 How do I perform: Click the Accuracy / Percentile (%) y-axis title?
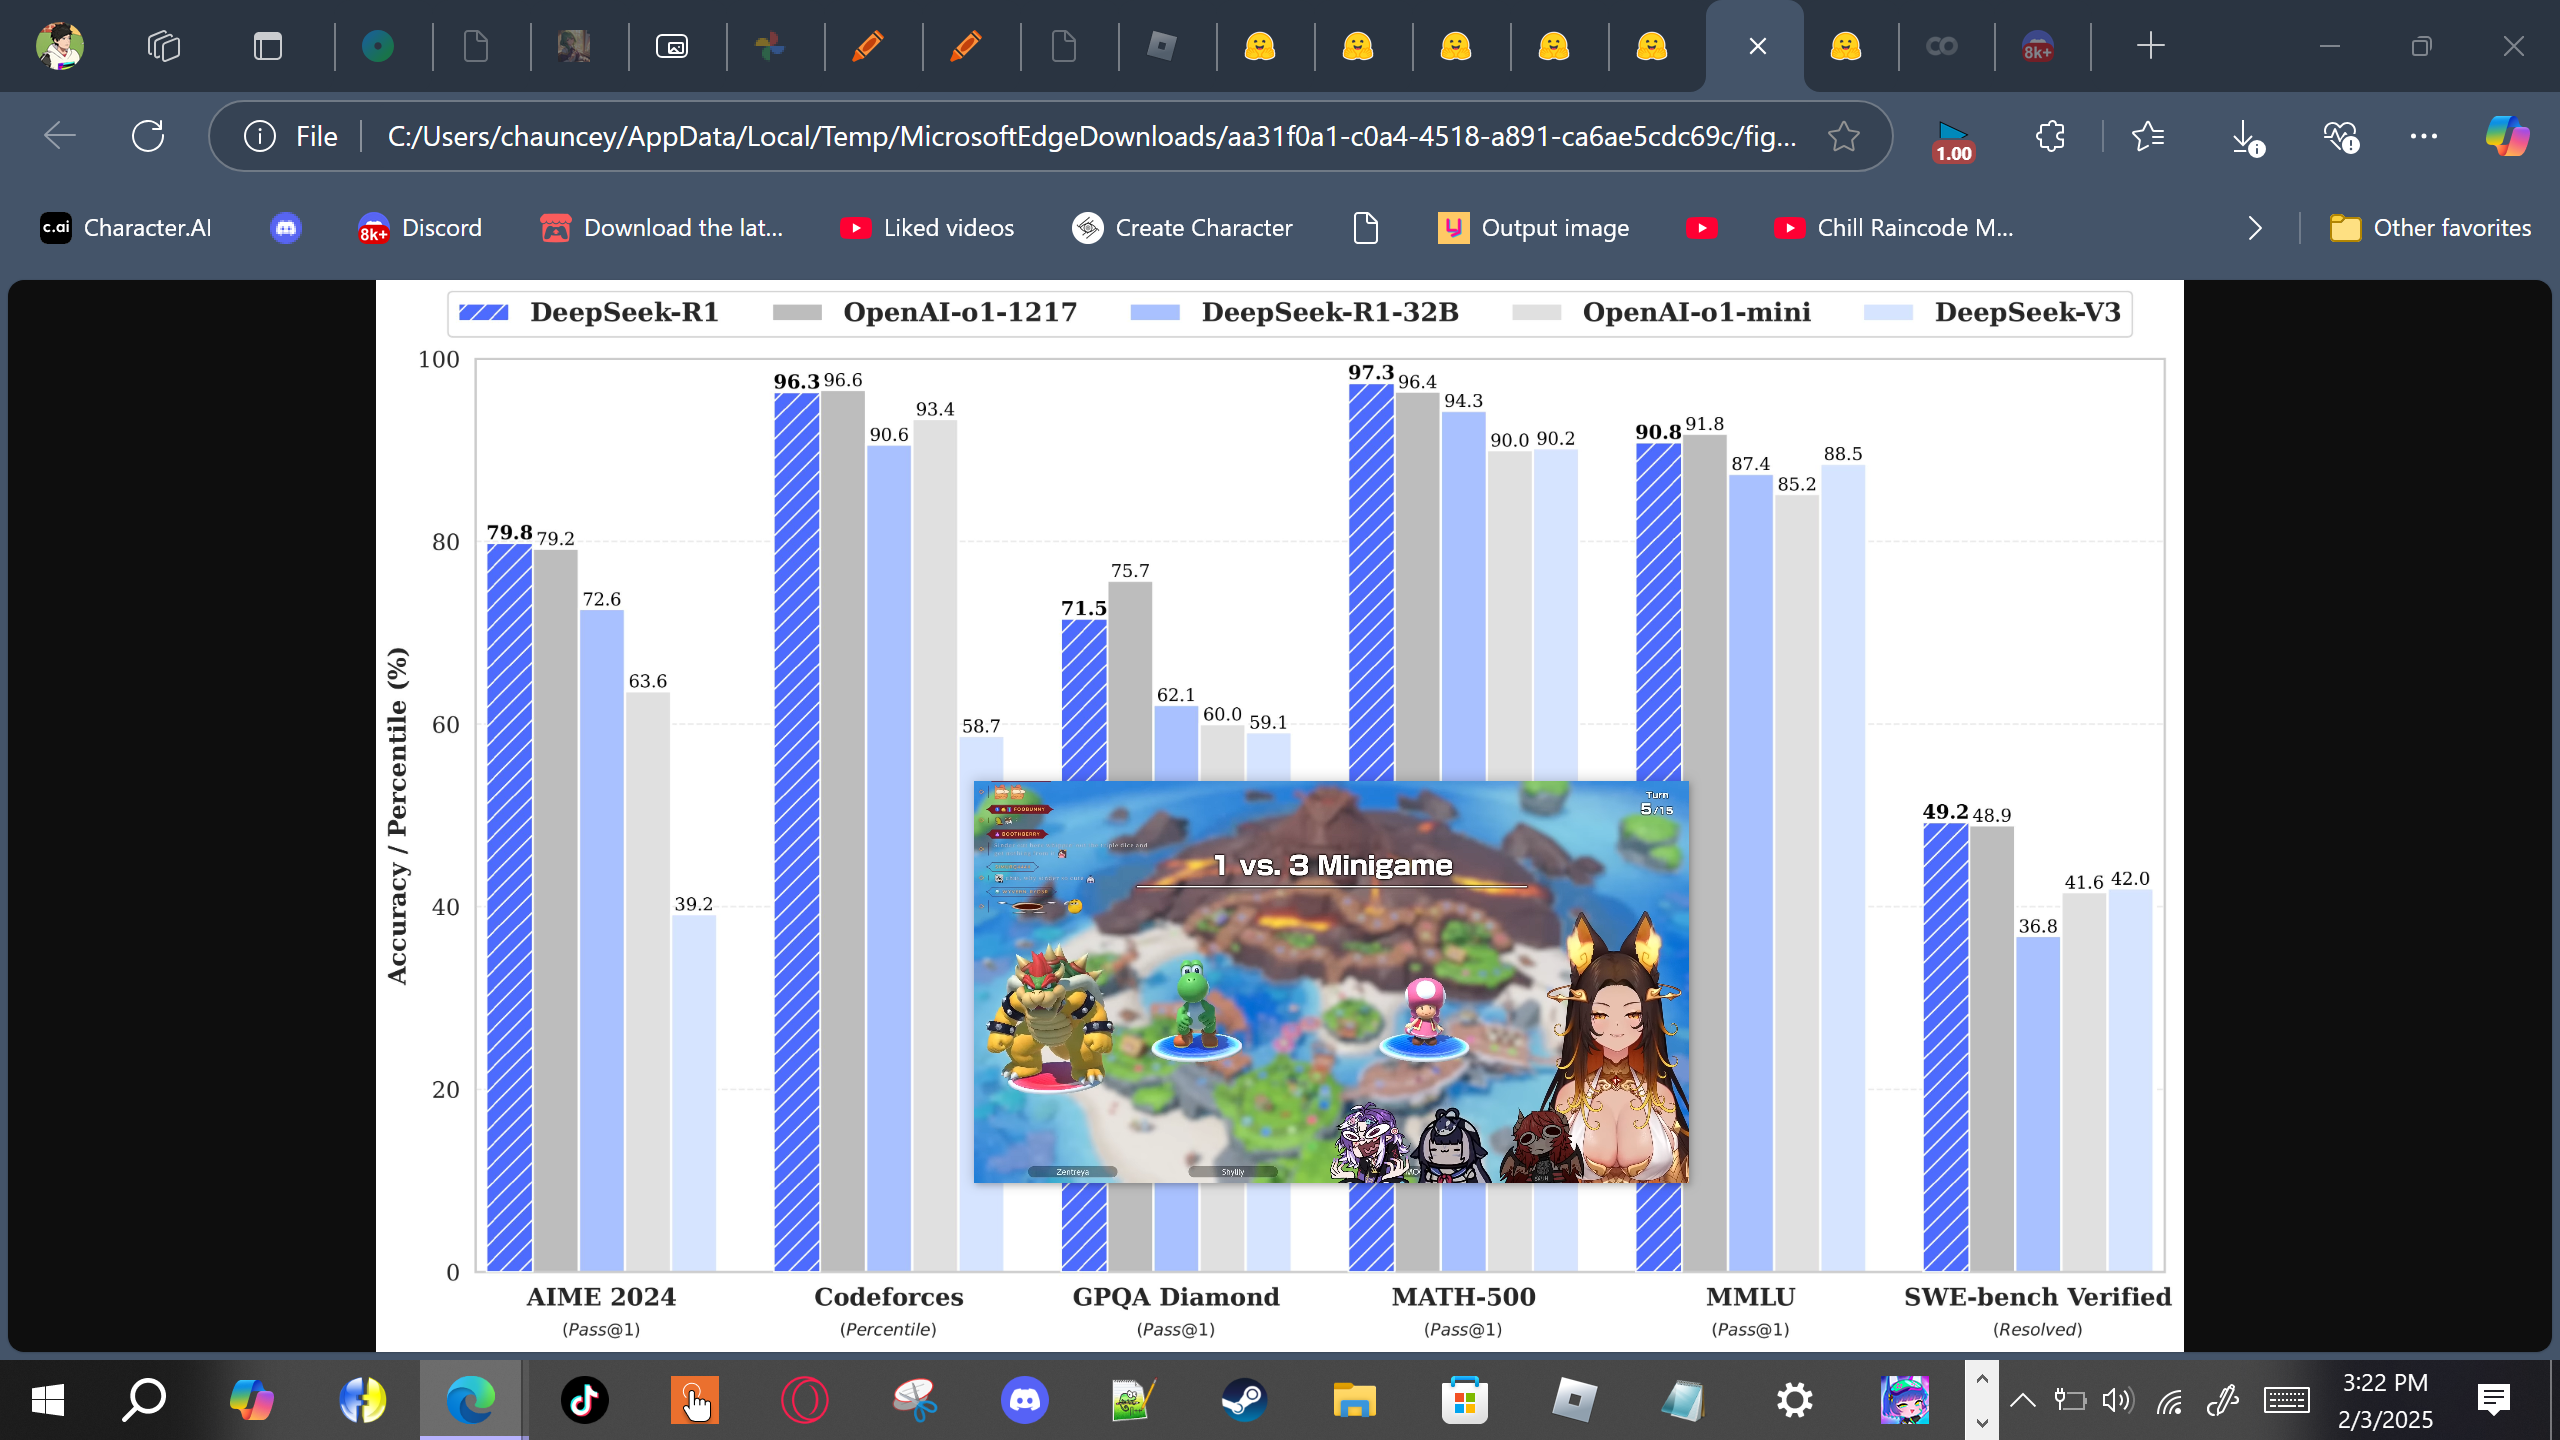(398, 816)
